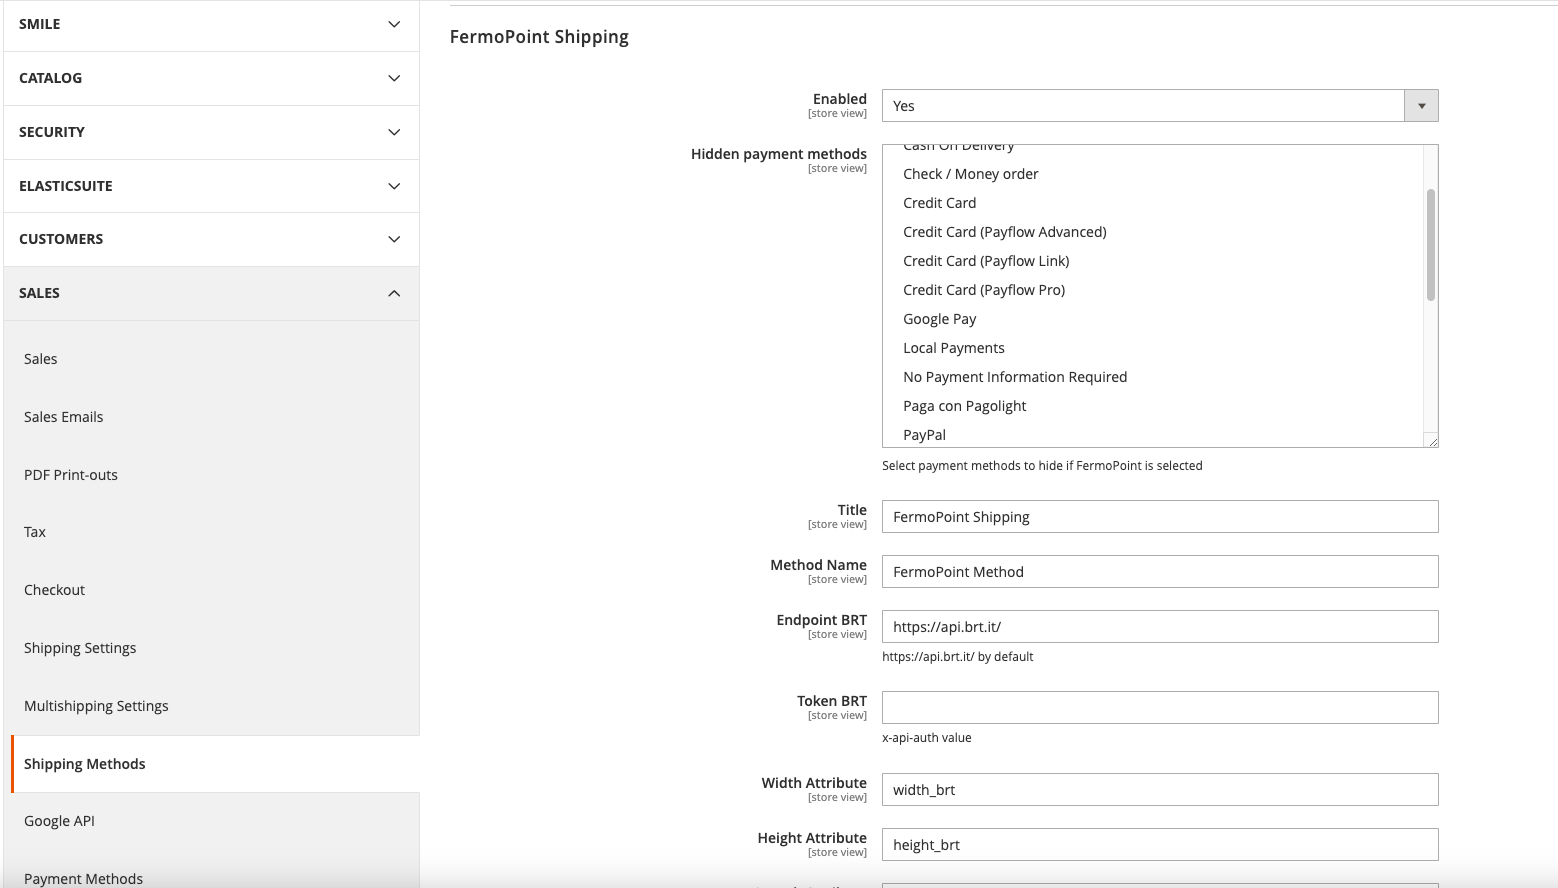This screenshot has height=888, width=1558.
Task: Open the Enabled dropdown arrow
Action: click(1420, 106)
